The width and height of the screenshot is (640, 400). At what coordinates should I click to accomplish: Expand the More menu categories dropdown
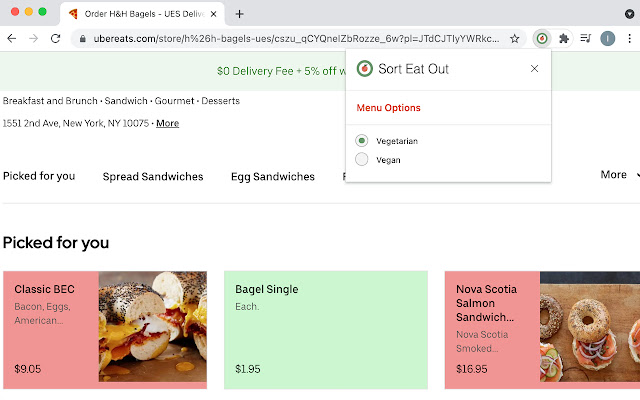[620, 175]
